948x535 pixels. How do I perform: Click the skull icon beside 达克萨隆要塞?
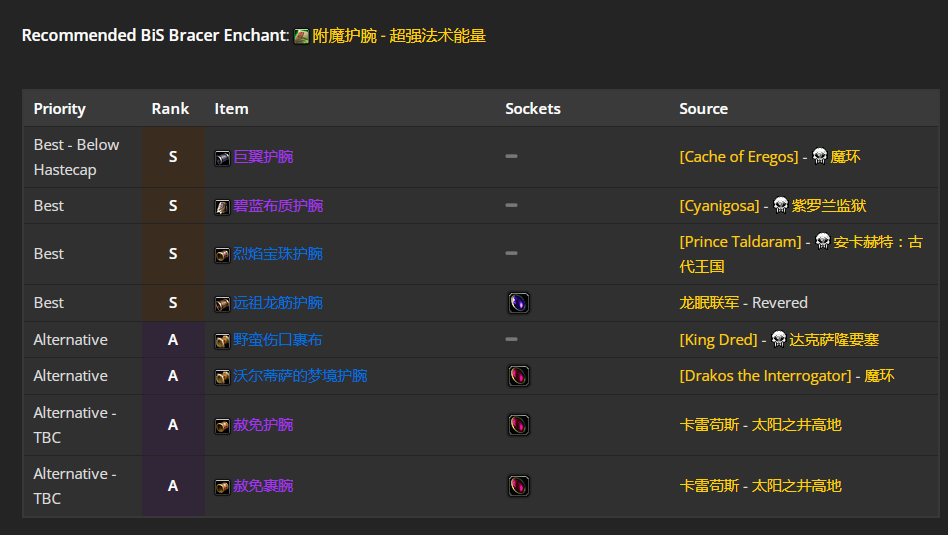click(x=779, y=339)
